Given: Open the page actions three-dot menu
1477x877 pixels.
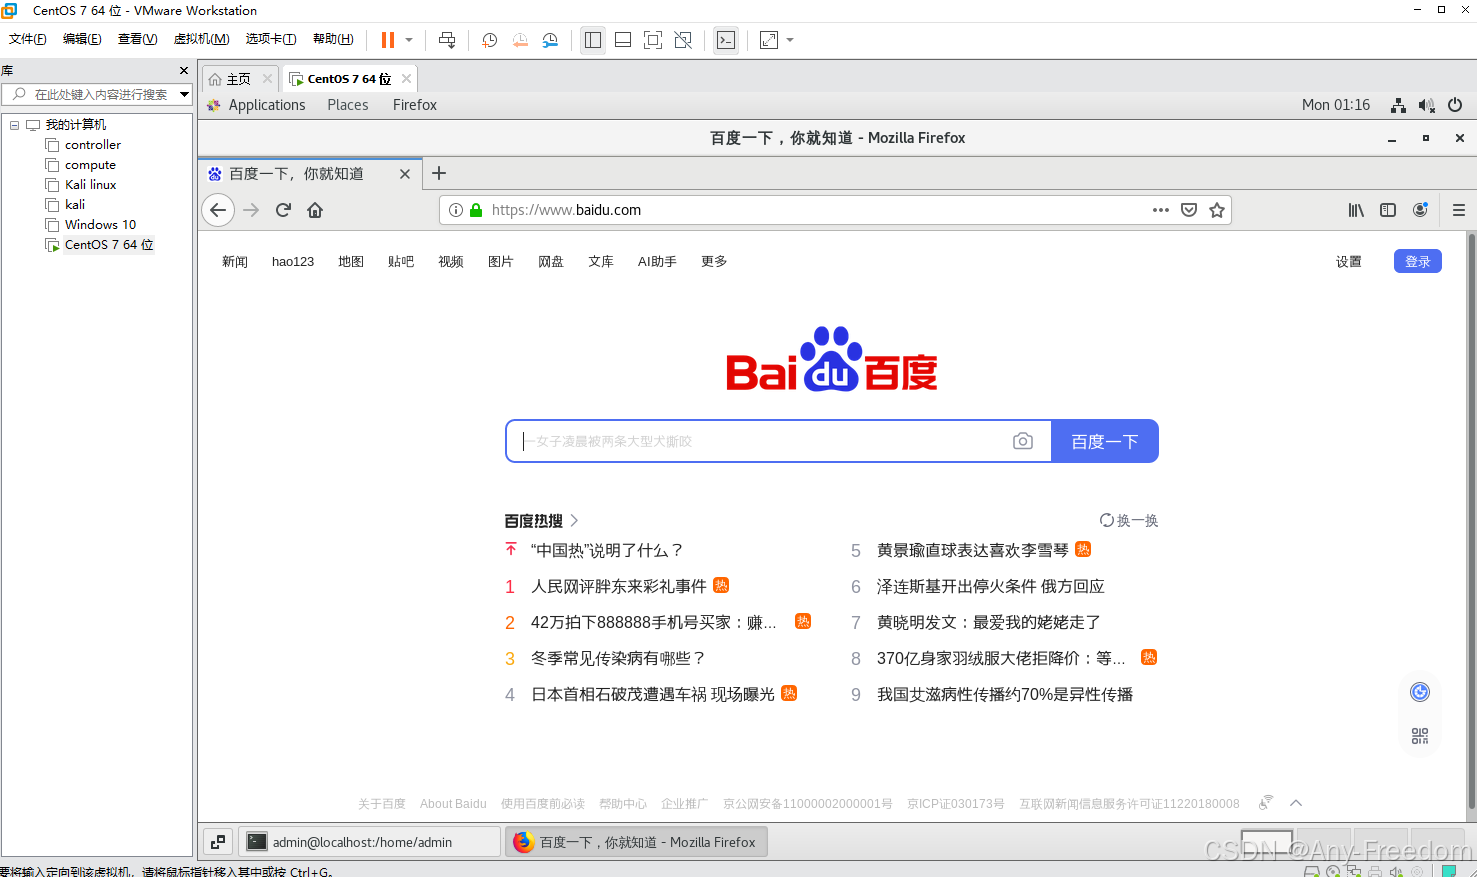Looking at the screenshot, I should [1161, 210].
